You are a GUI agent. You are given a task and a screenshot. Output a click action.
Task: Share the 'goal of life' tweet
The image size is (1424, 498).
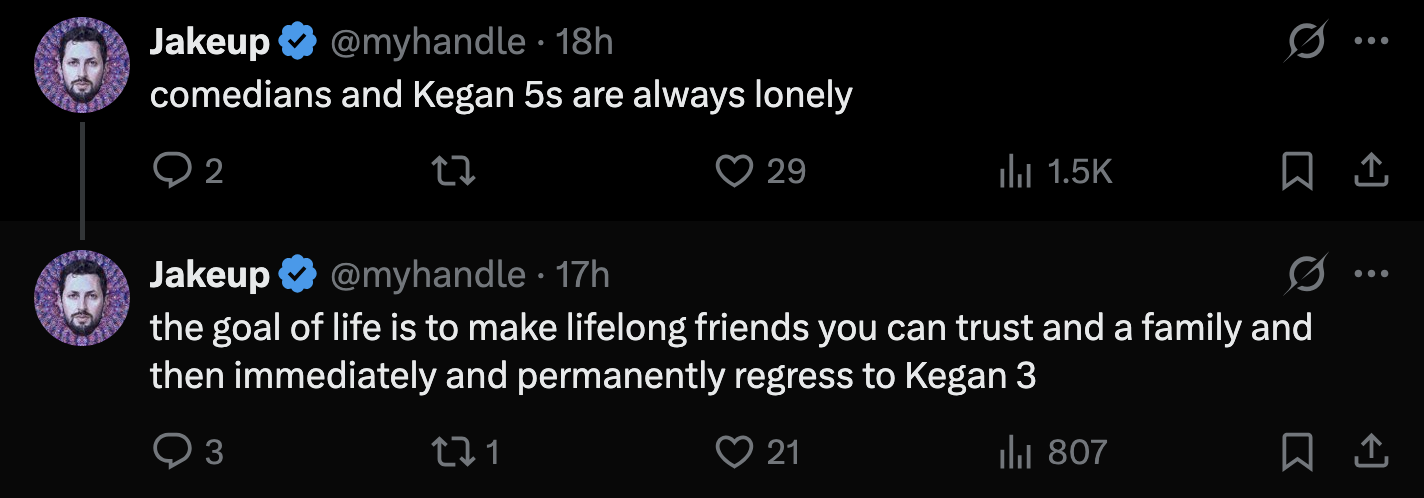coord(1371,452)
